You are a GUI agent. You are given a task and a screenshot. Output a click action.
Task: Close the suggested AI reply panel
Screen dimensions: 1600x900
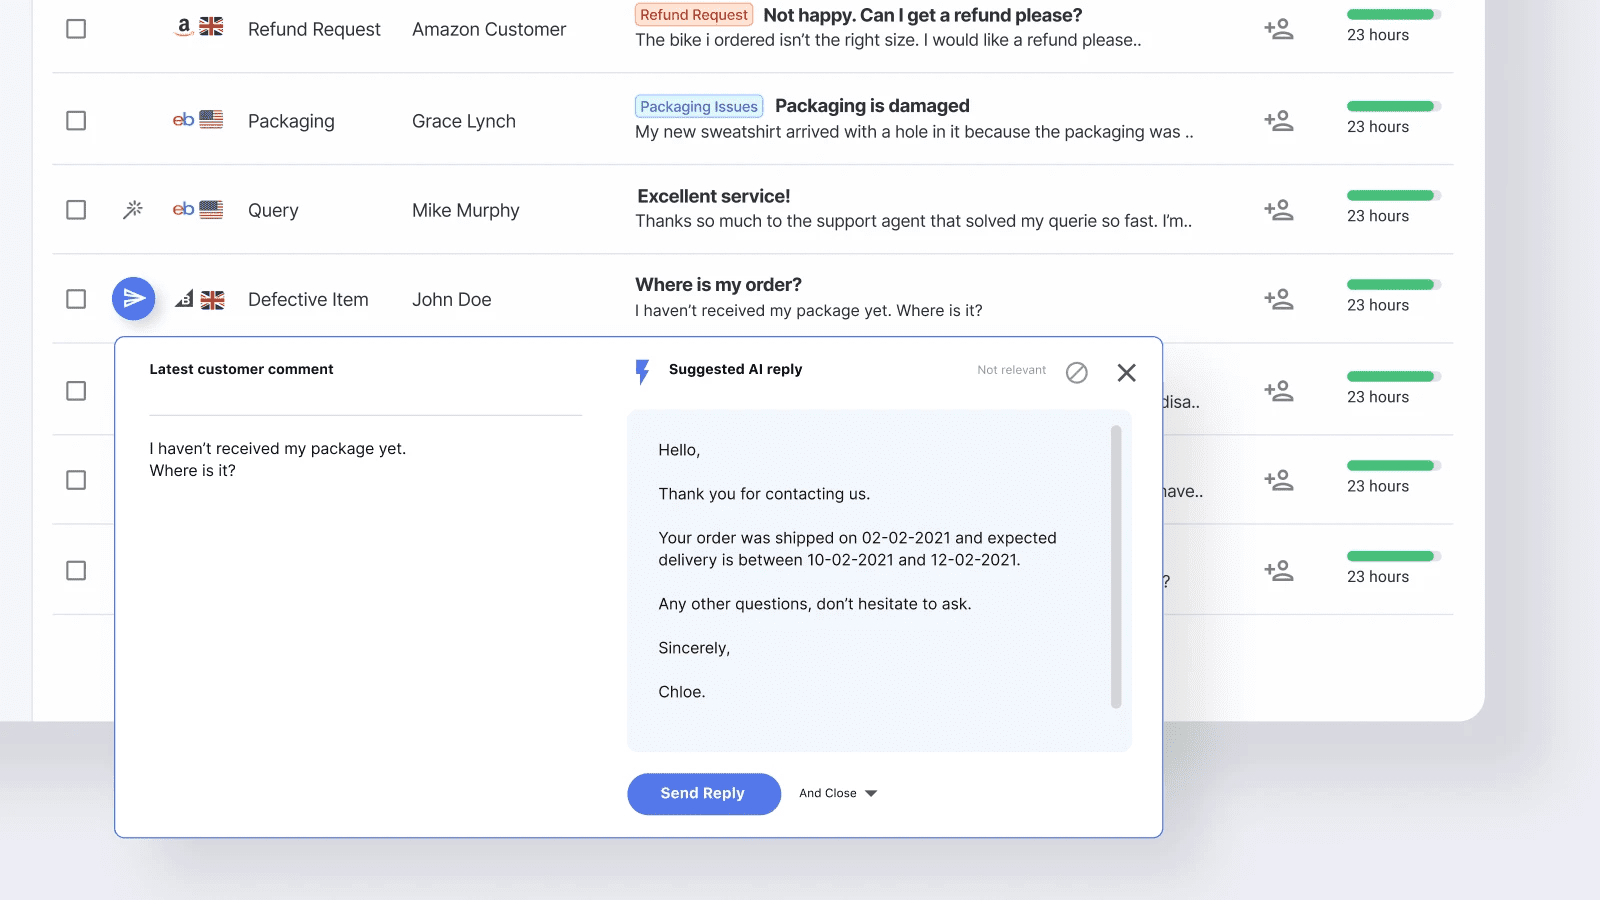1126,372
